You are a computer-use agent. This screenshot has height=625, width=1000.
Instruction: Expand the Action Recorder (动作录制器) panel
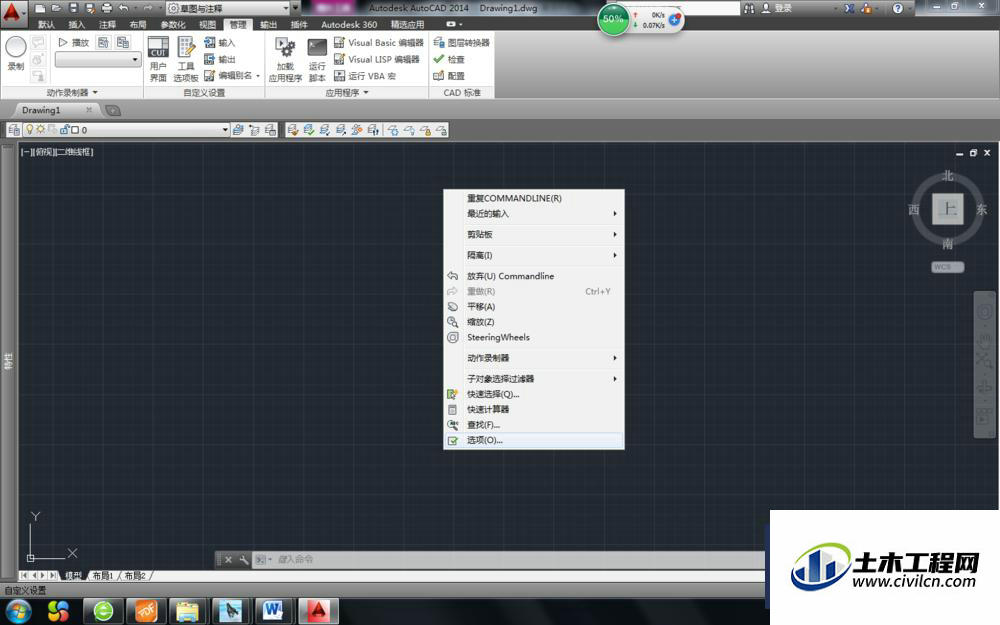pyautogui.click(x=71, y=92)
